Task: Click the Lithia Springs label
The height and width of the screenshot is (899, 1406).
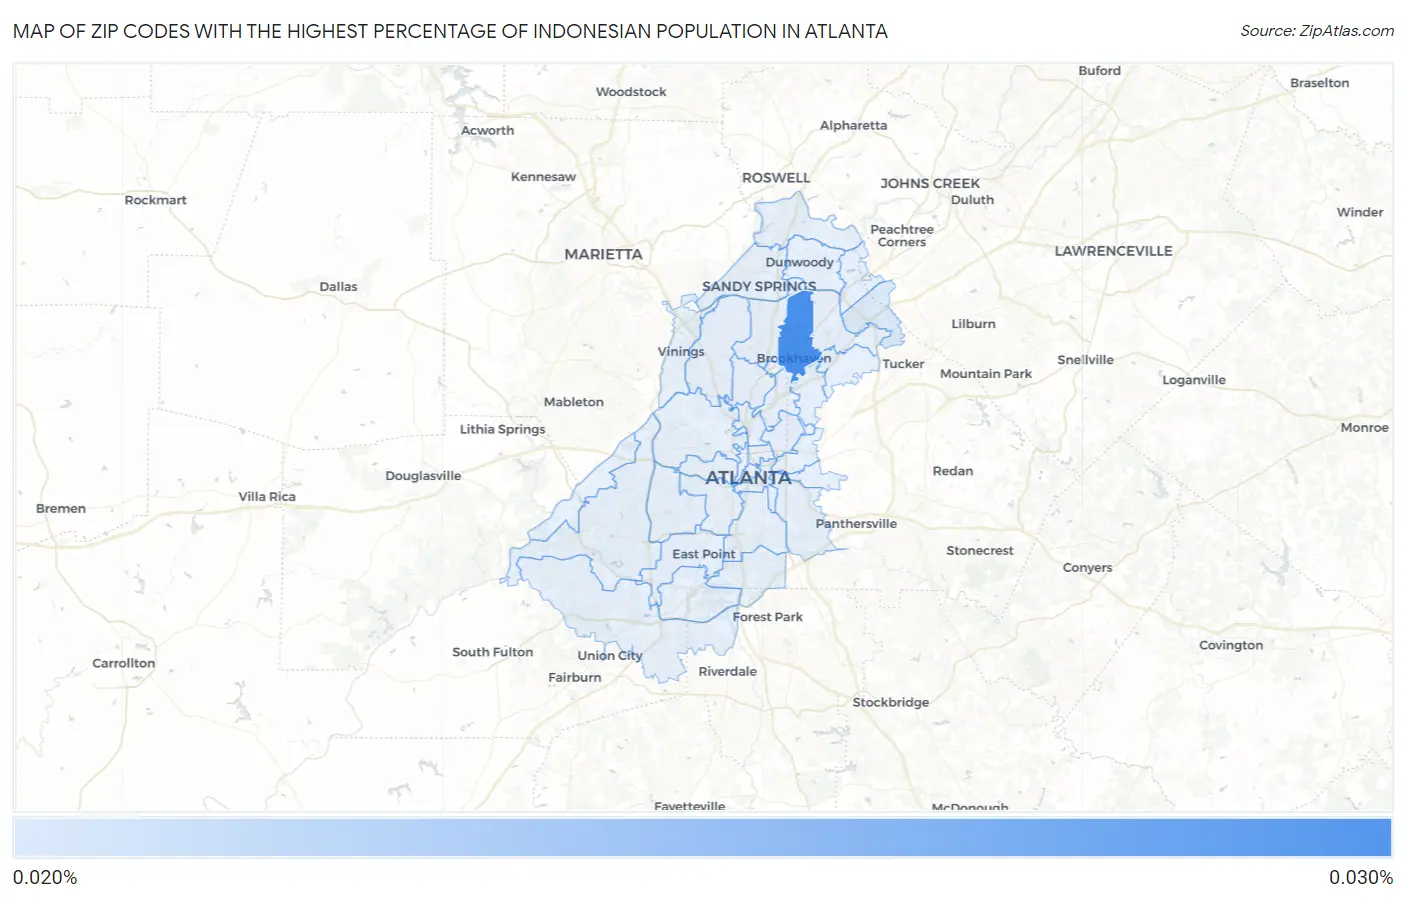Action: 502,430
